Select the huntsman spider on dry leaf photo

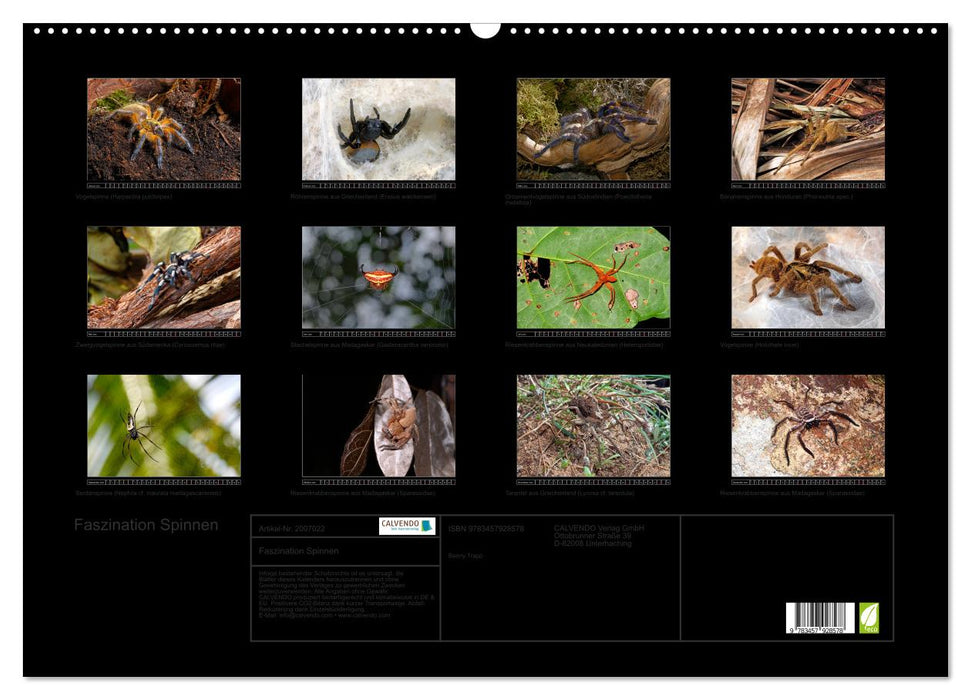coord(378,426)
